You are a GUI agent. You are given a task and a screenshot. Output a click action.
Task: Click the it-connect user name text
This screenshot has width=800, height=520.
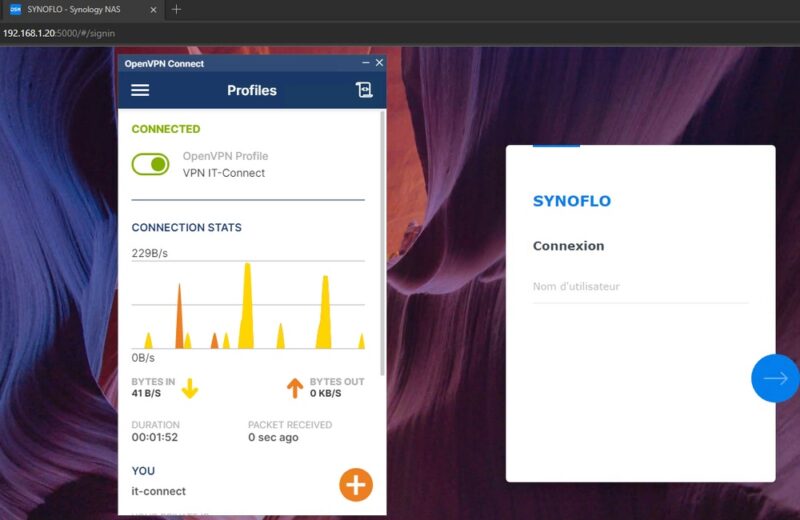[159, 491]
